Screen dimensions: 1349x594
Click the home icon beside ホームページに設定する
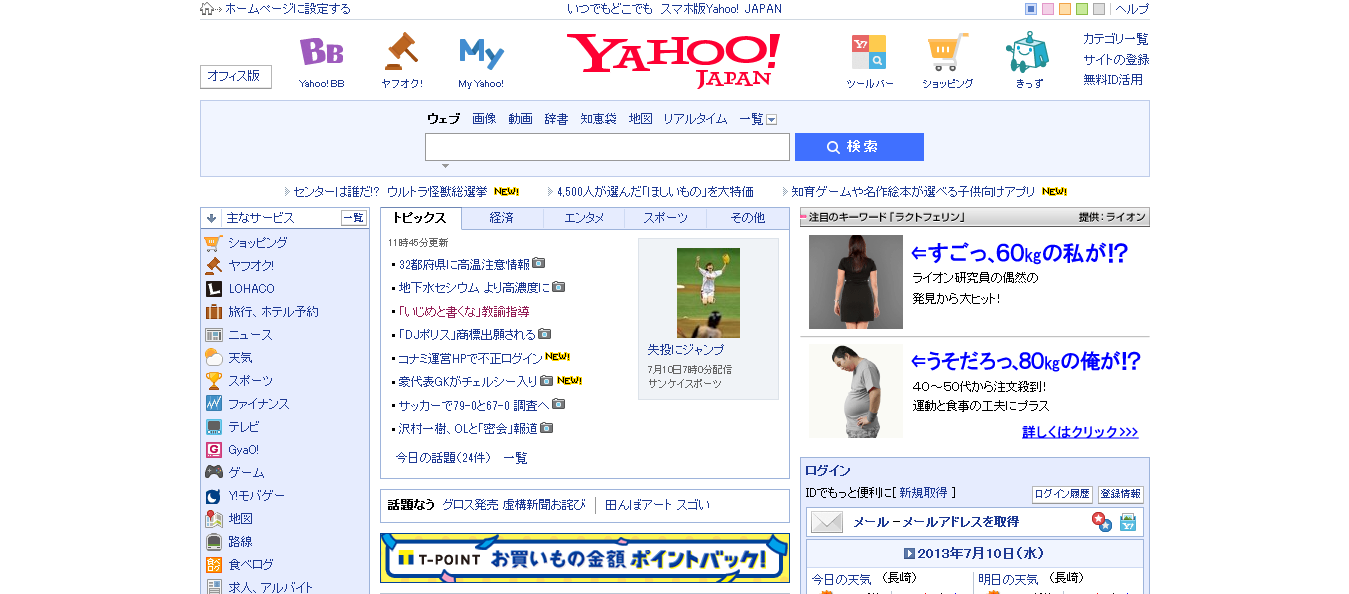pyautogui.click(x=207, y=9)
